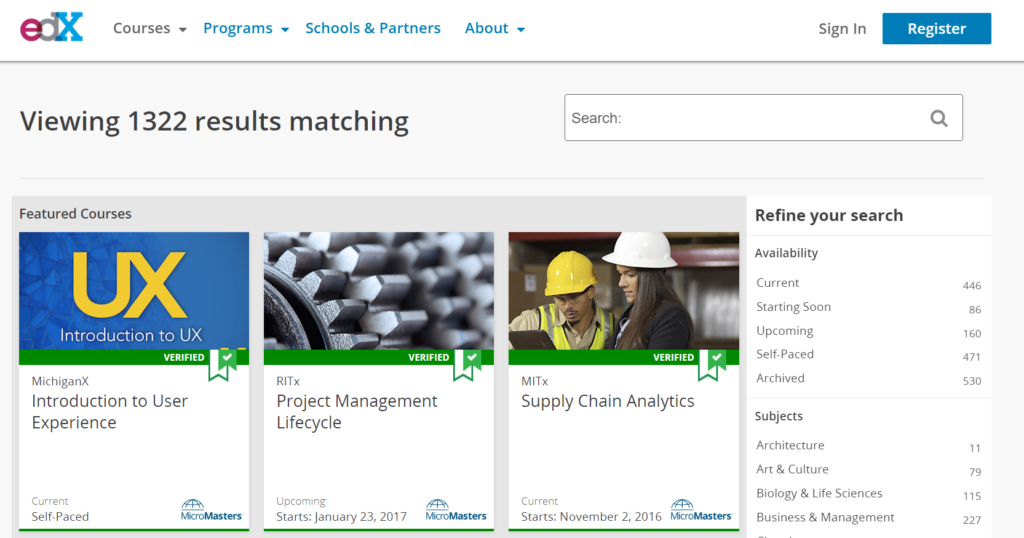1024x538 pixels.
Task: Open the About dropdown menu
Action: pos(494,29)
